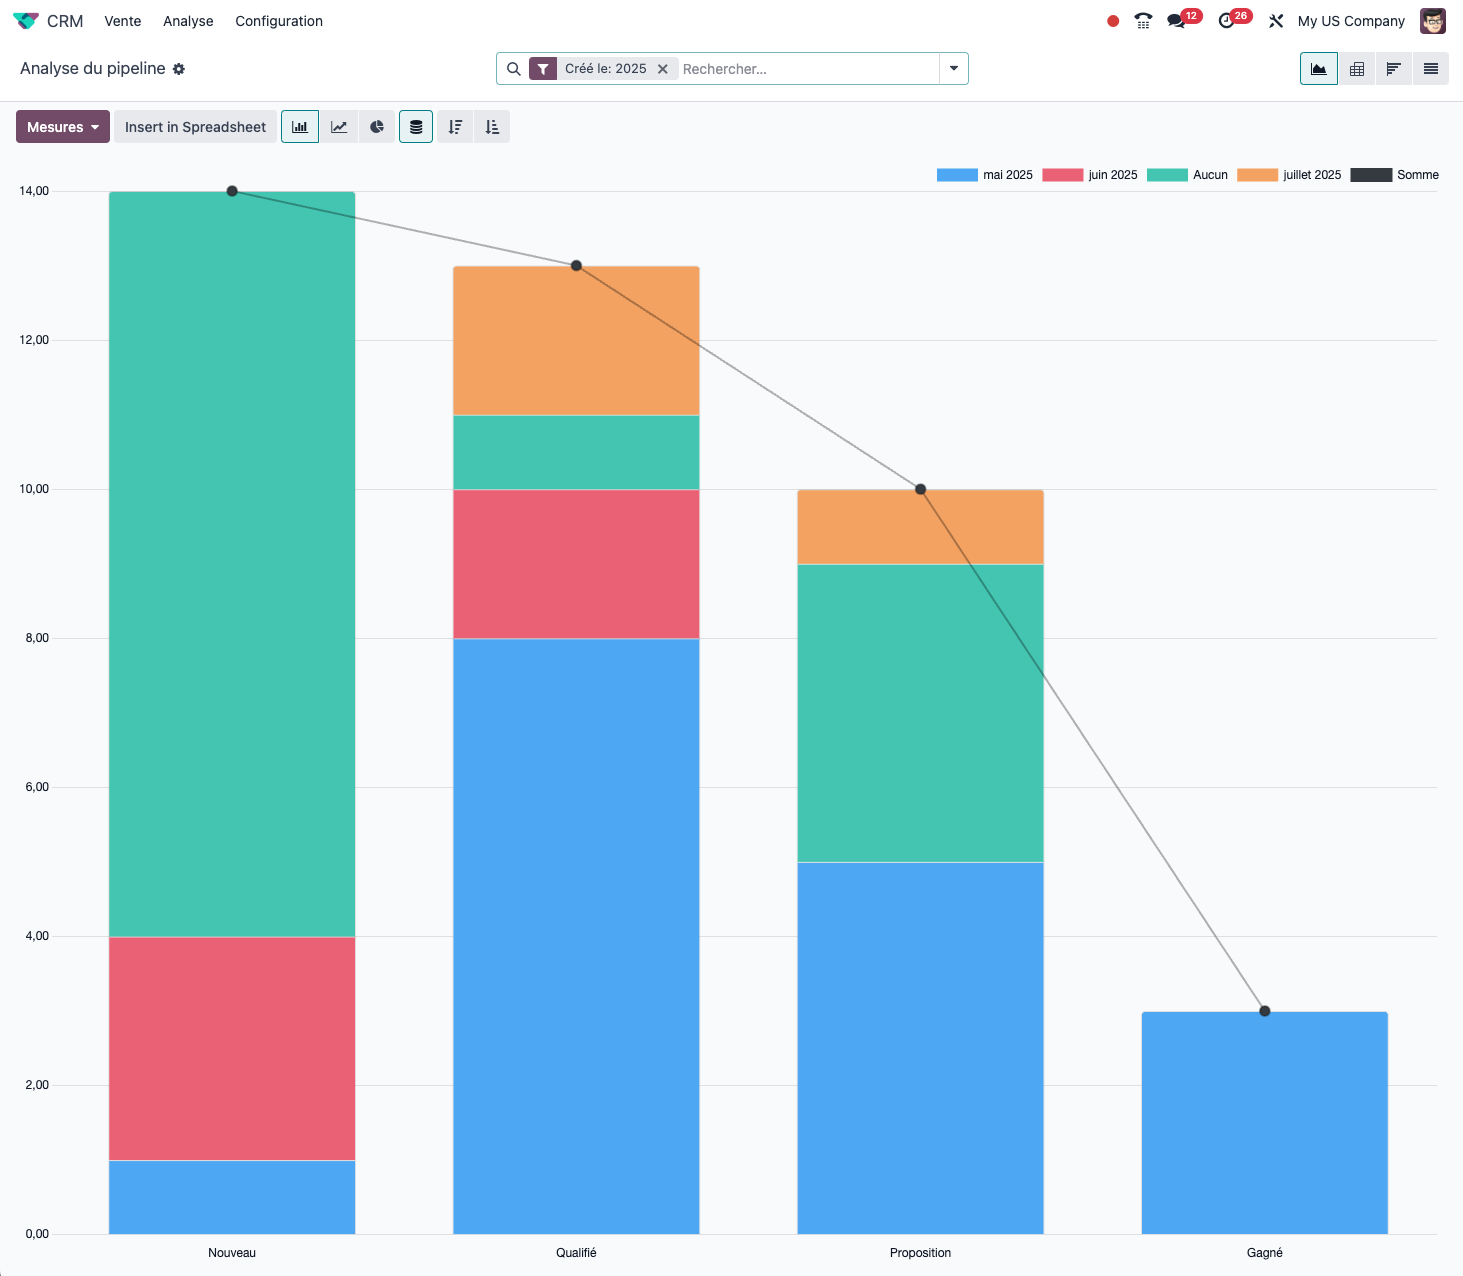This screenshot has height=1276, width=1463.
Task: Click the user avatar picture
Action: click(1433, 21)
